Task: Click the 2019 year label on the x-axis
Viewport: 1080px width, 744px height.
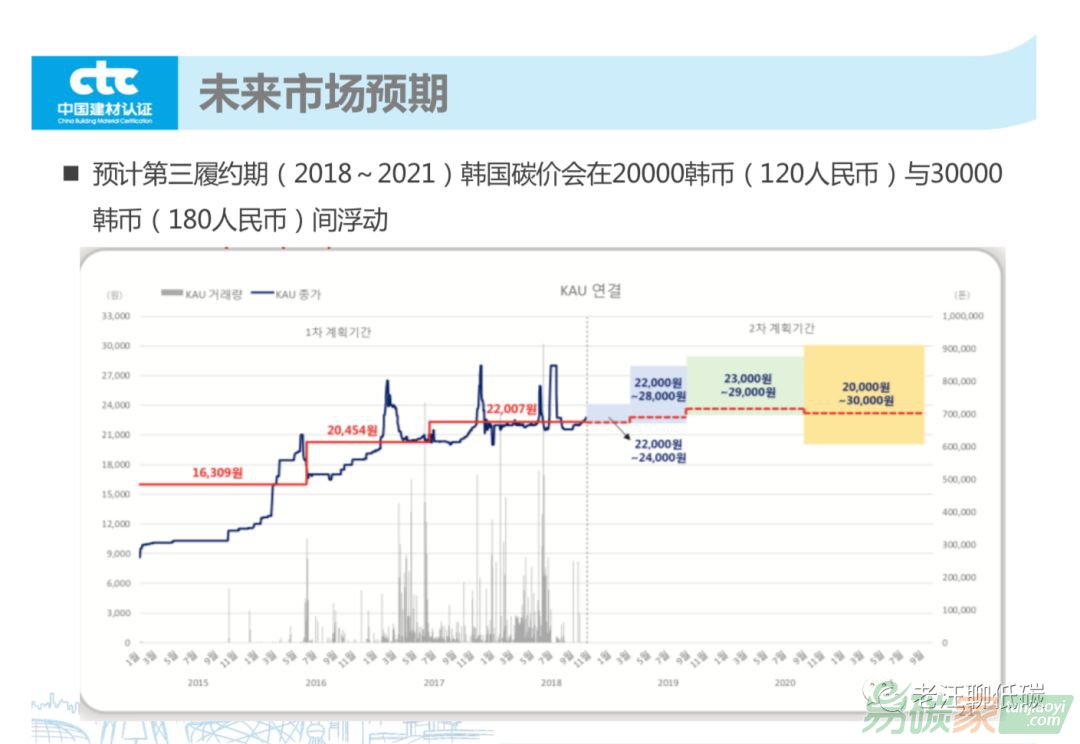Action: (x=668, y=682)
